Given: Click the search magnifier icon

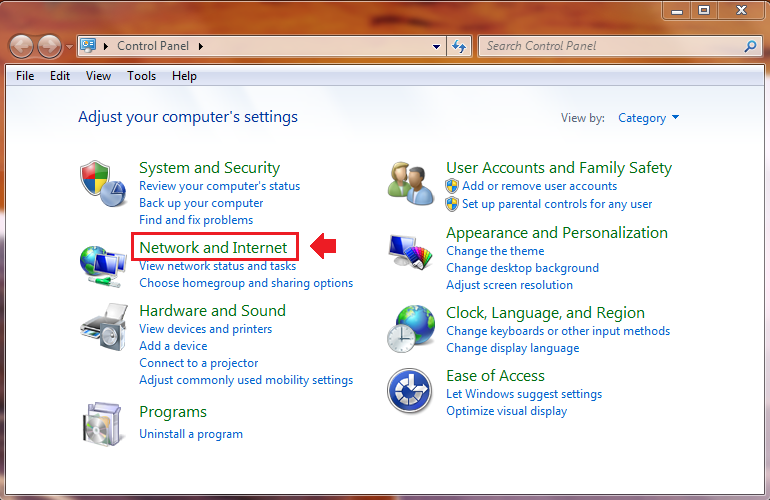Looking at the screenshot, I should (750, 46).
